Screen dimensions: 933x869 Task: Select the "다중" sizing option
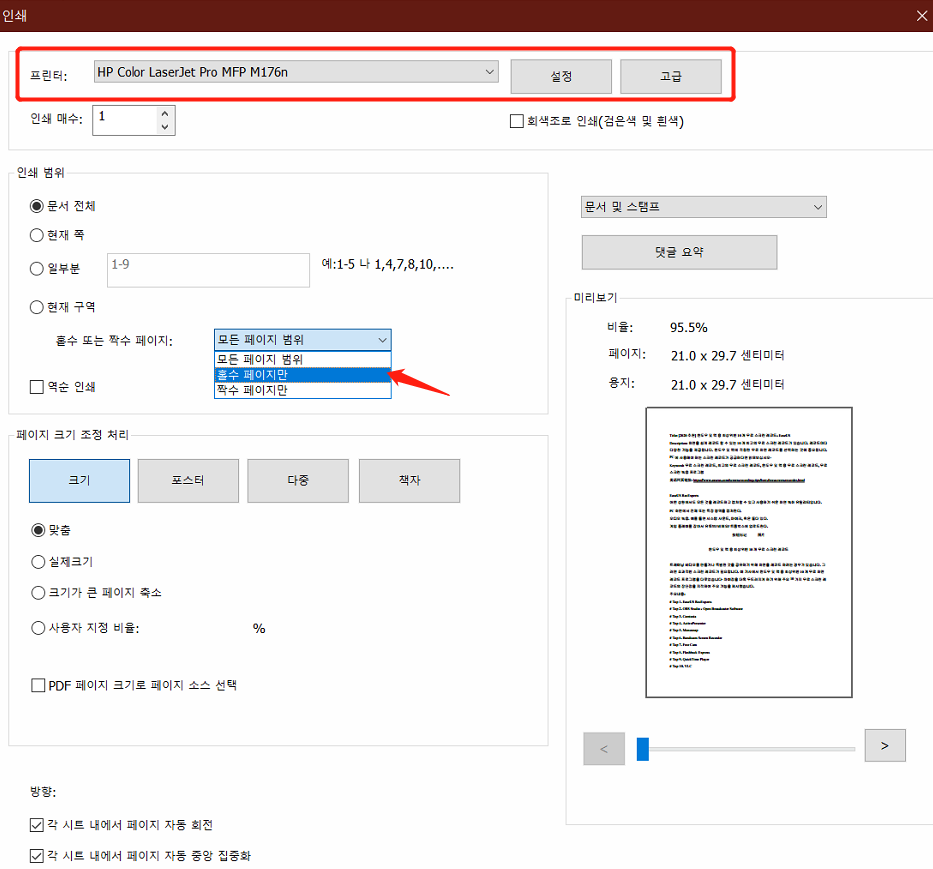(297, 480)
